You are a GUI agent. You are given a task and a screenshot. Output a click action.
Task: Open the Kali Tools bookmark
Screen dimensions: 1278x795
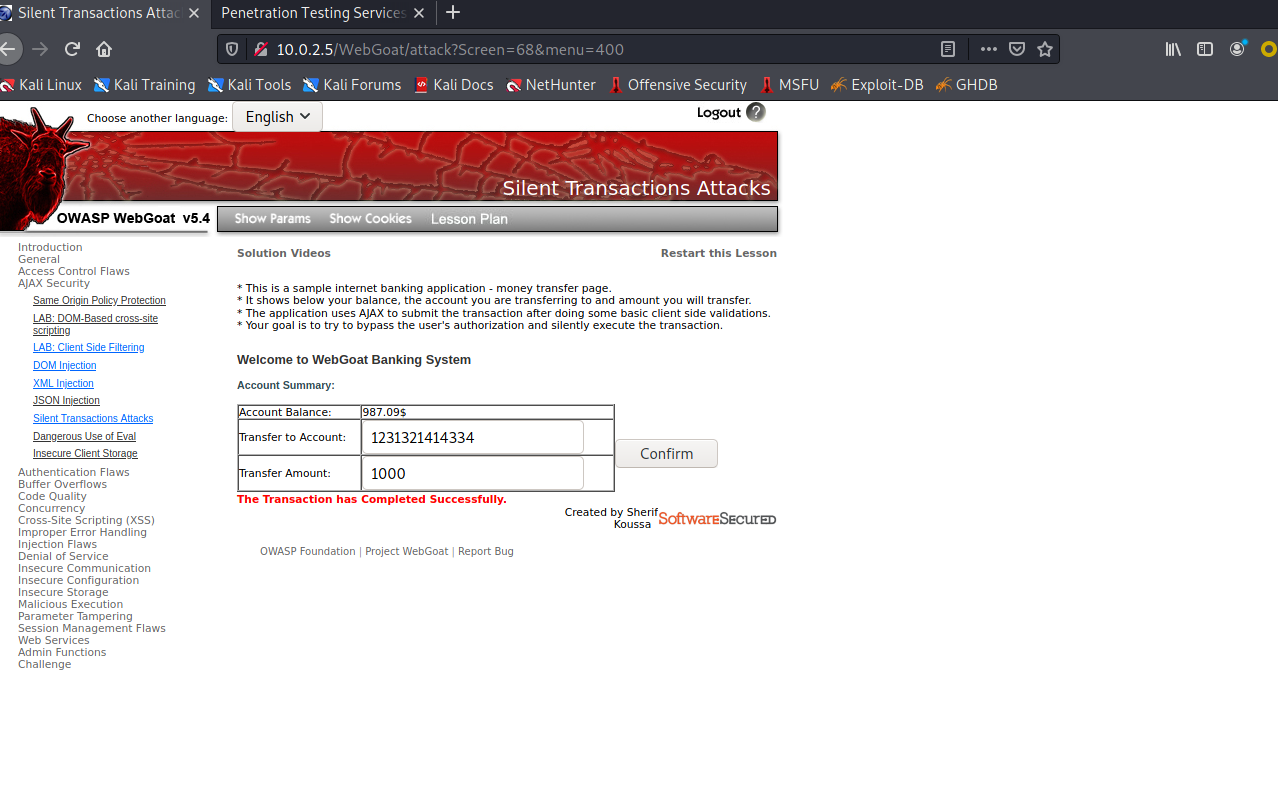point(249,85)
